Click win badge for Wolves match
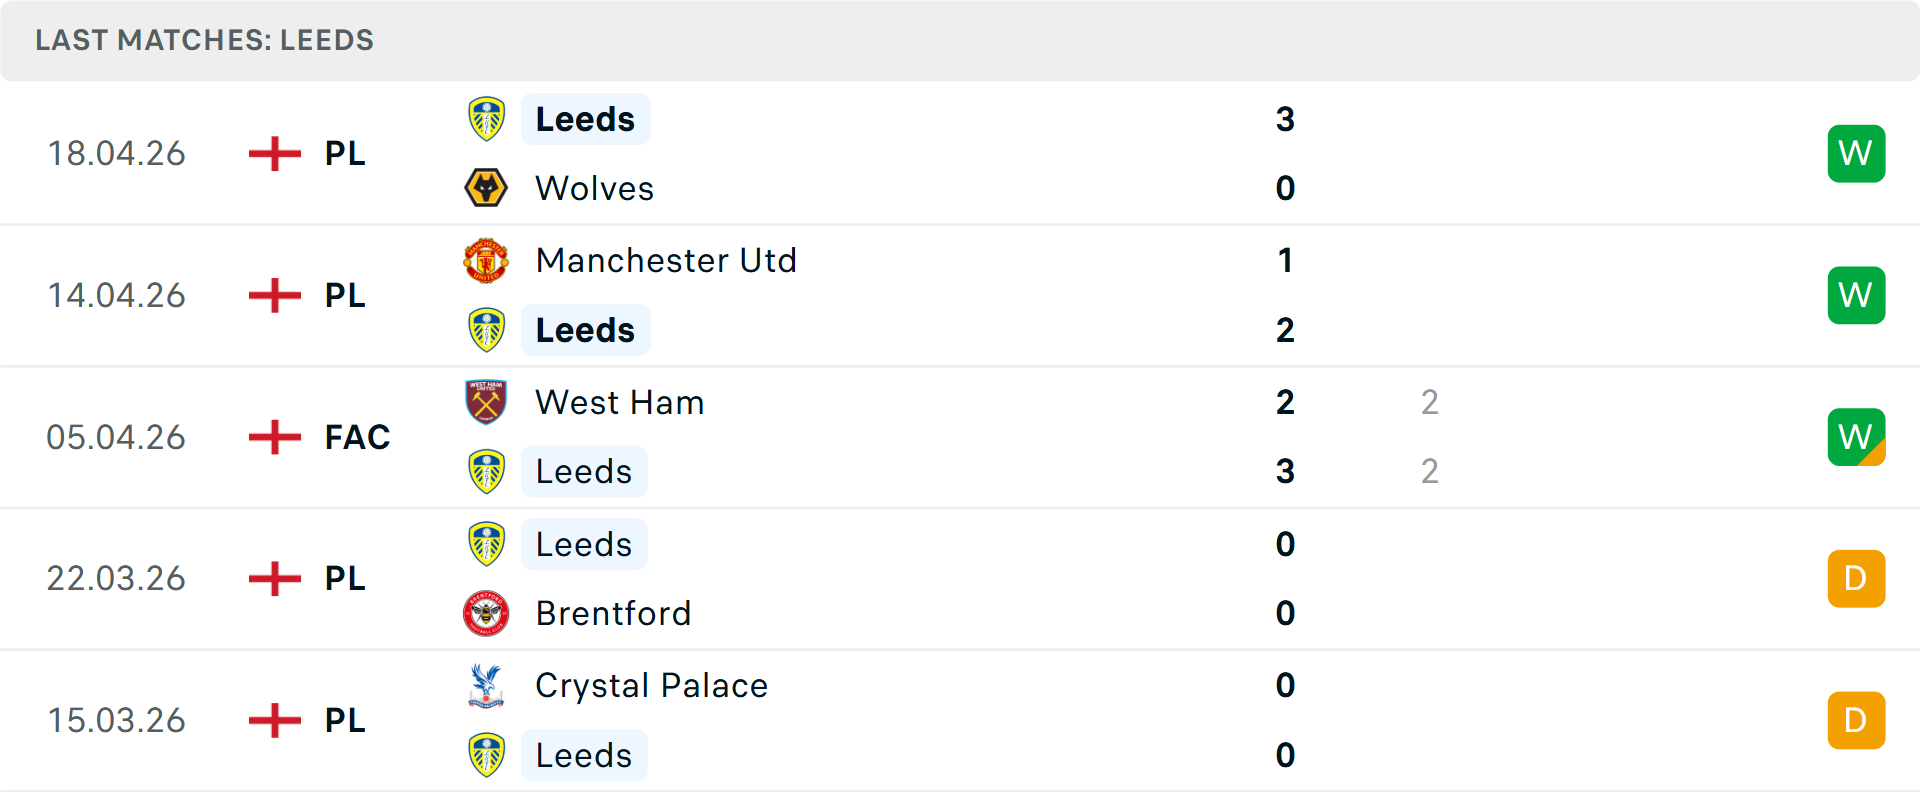 click(1856, 154)
